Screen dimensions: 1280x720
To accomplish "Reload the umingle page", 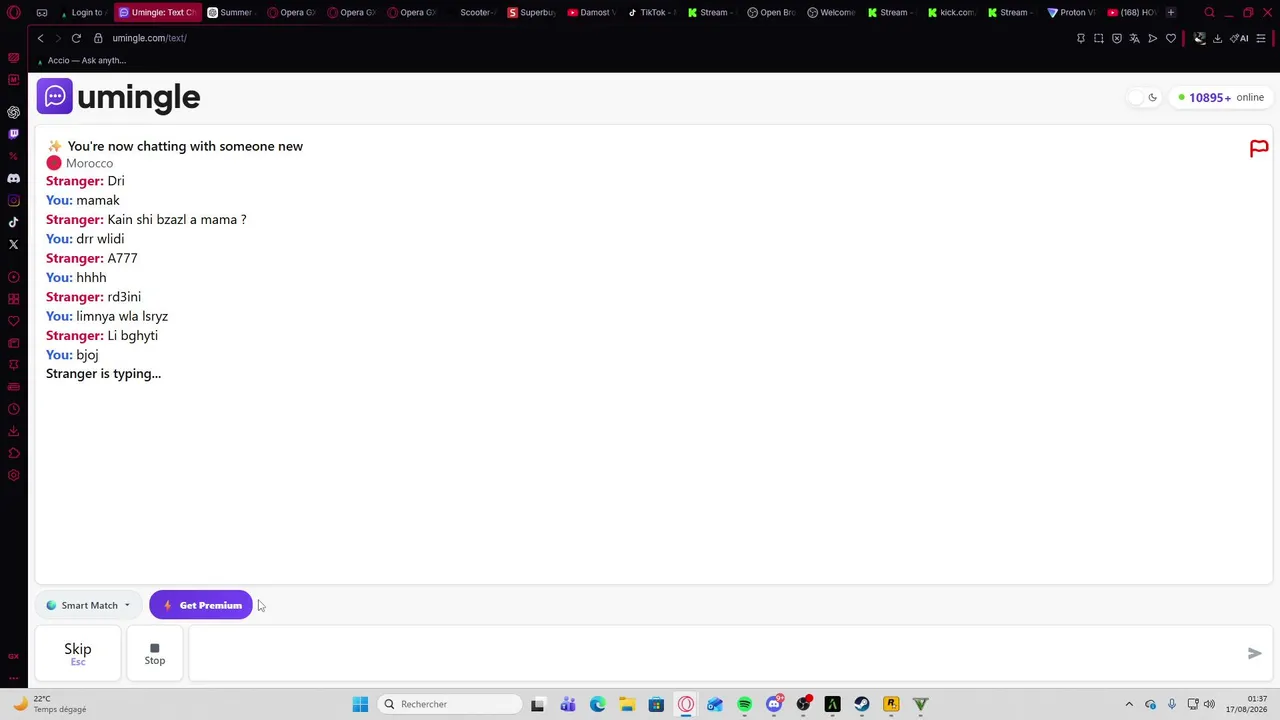I will [76, 38].
